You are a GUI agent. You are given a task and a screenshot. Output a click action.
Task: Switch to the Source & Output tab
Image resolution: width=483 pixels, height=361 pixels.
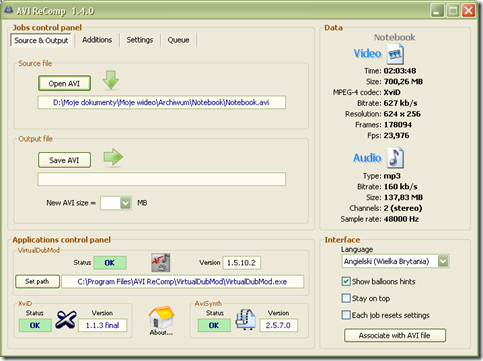coord(41,40)
